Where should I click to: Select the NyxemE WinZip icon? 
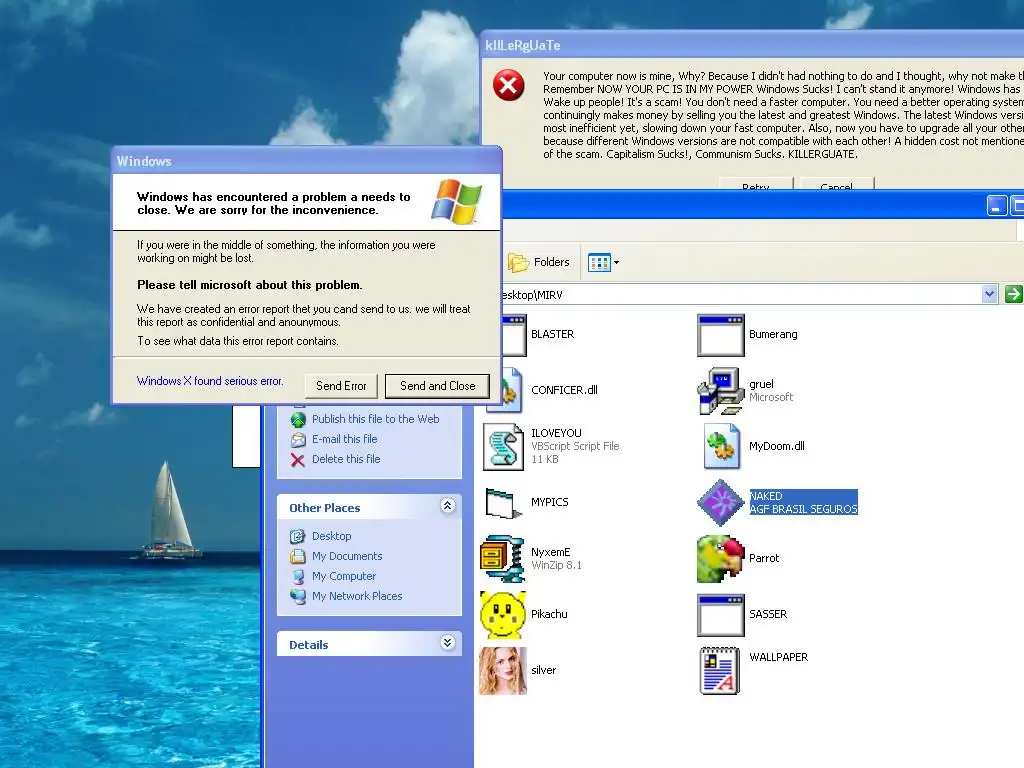pos(504,558)
